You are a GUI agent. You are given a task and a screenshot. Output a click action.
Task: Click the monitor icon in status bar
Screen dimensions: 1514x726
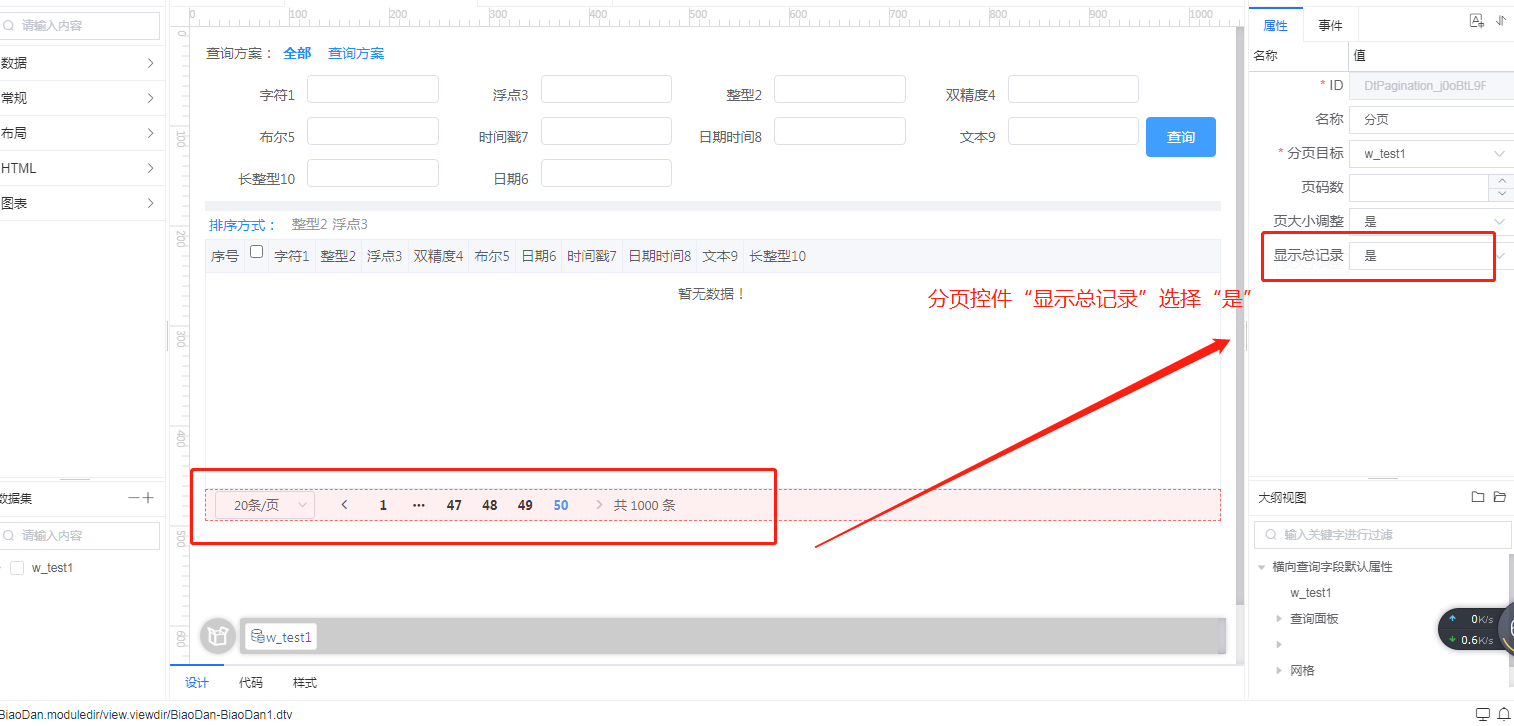(x=1483, y=714)
